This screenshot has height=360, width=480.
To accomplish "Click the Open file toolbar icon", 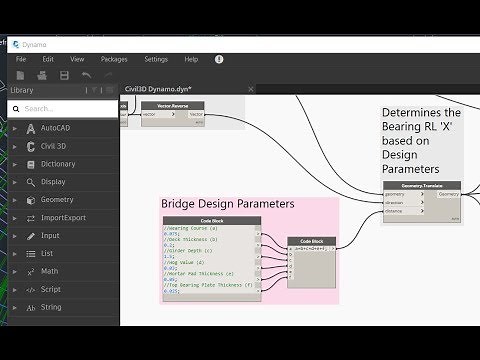I will point(42,76).
